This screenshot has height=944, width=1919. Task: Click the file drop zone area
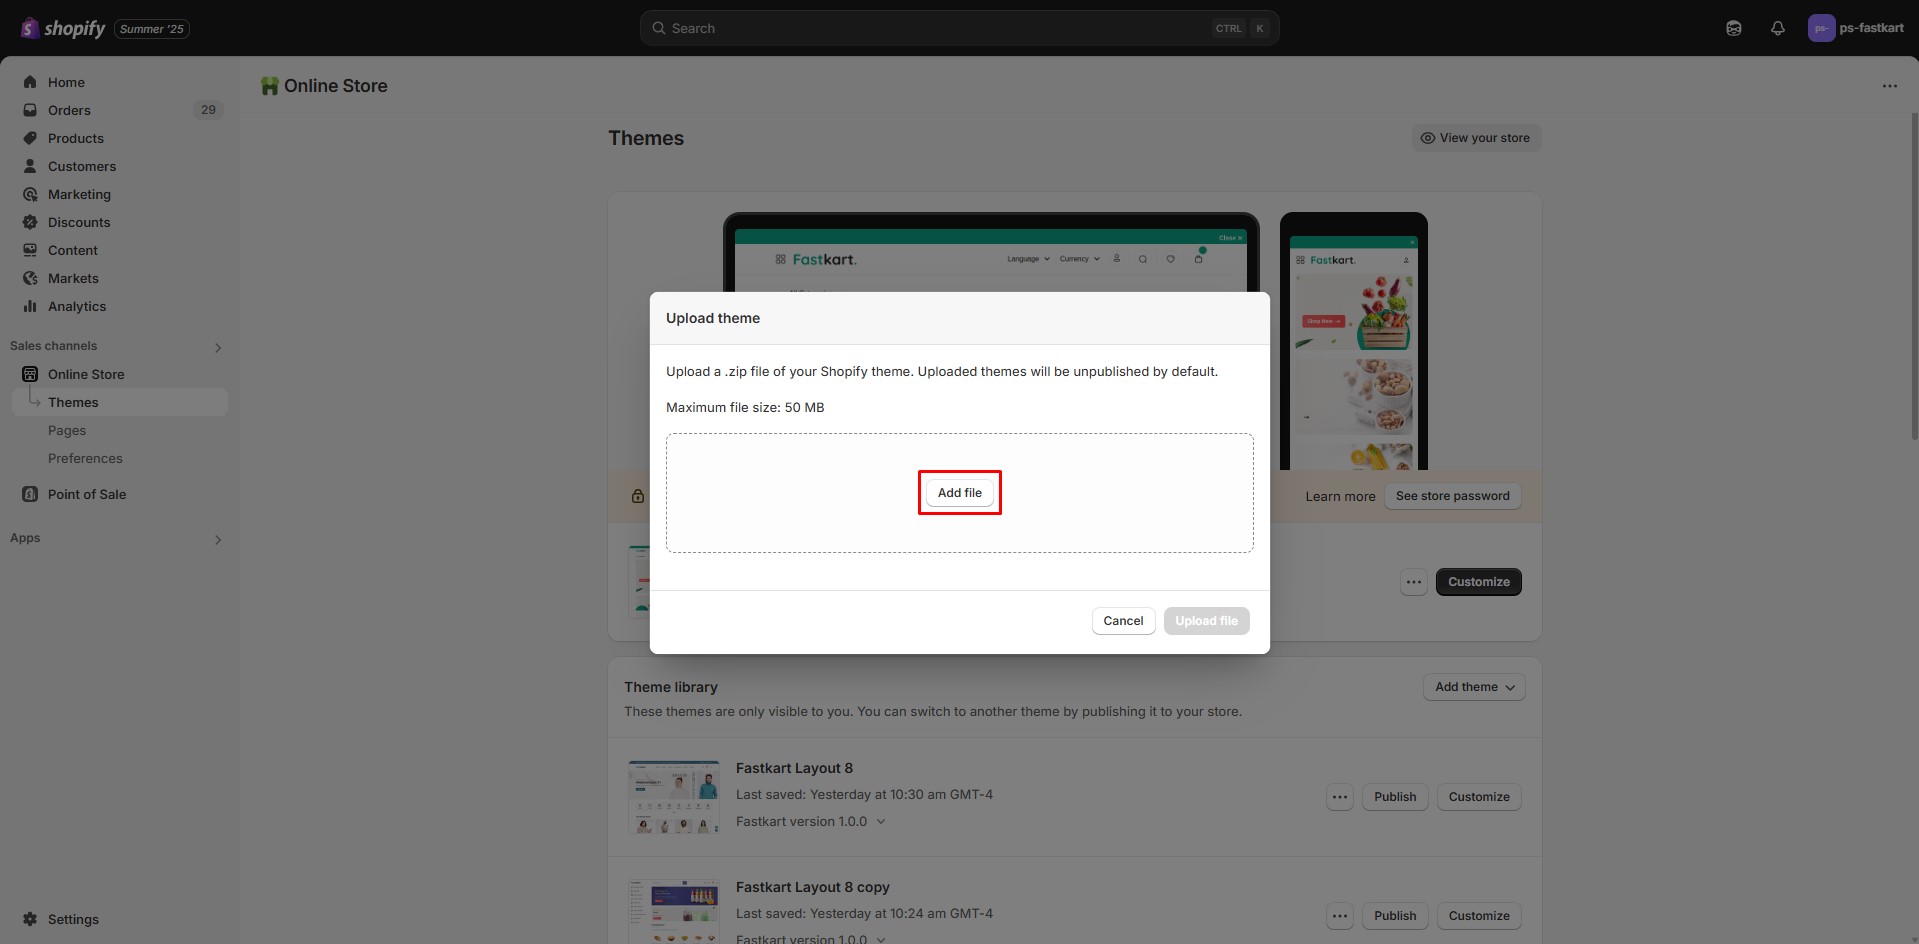click(x=960, y=493)
